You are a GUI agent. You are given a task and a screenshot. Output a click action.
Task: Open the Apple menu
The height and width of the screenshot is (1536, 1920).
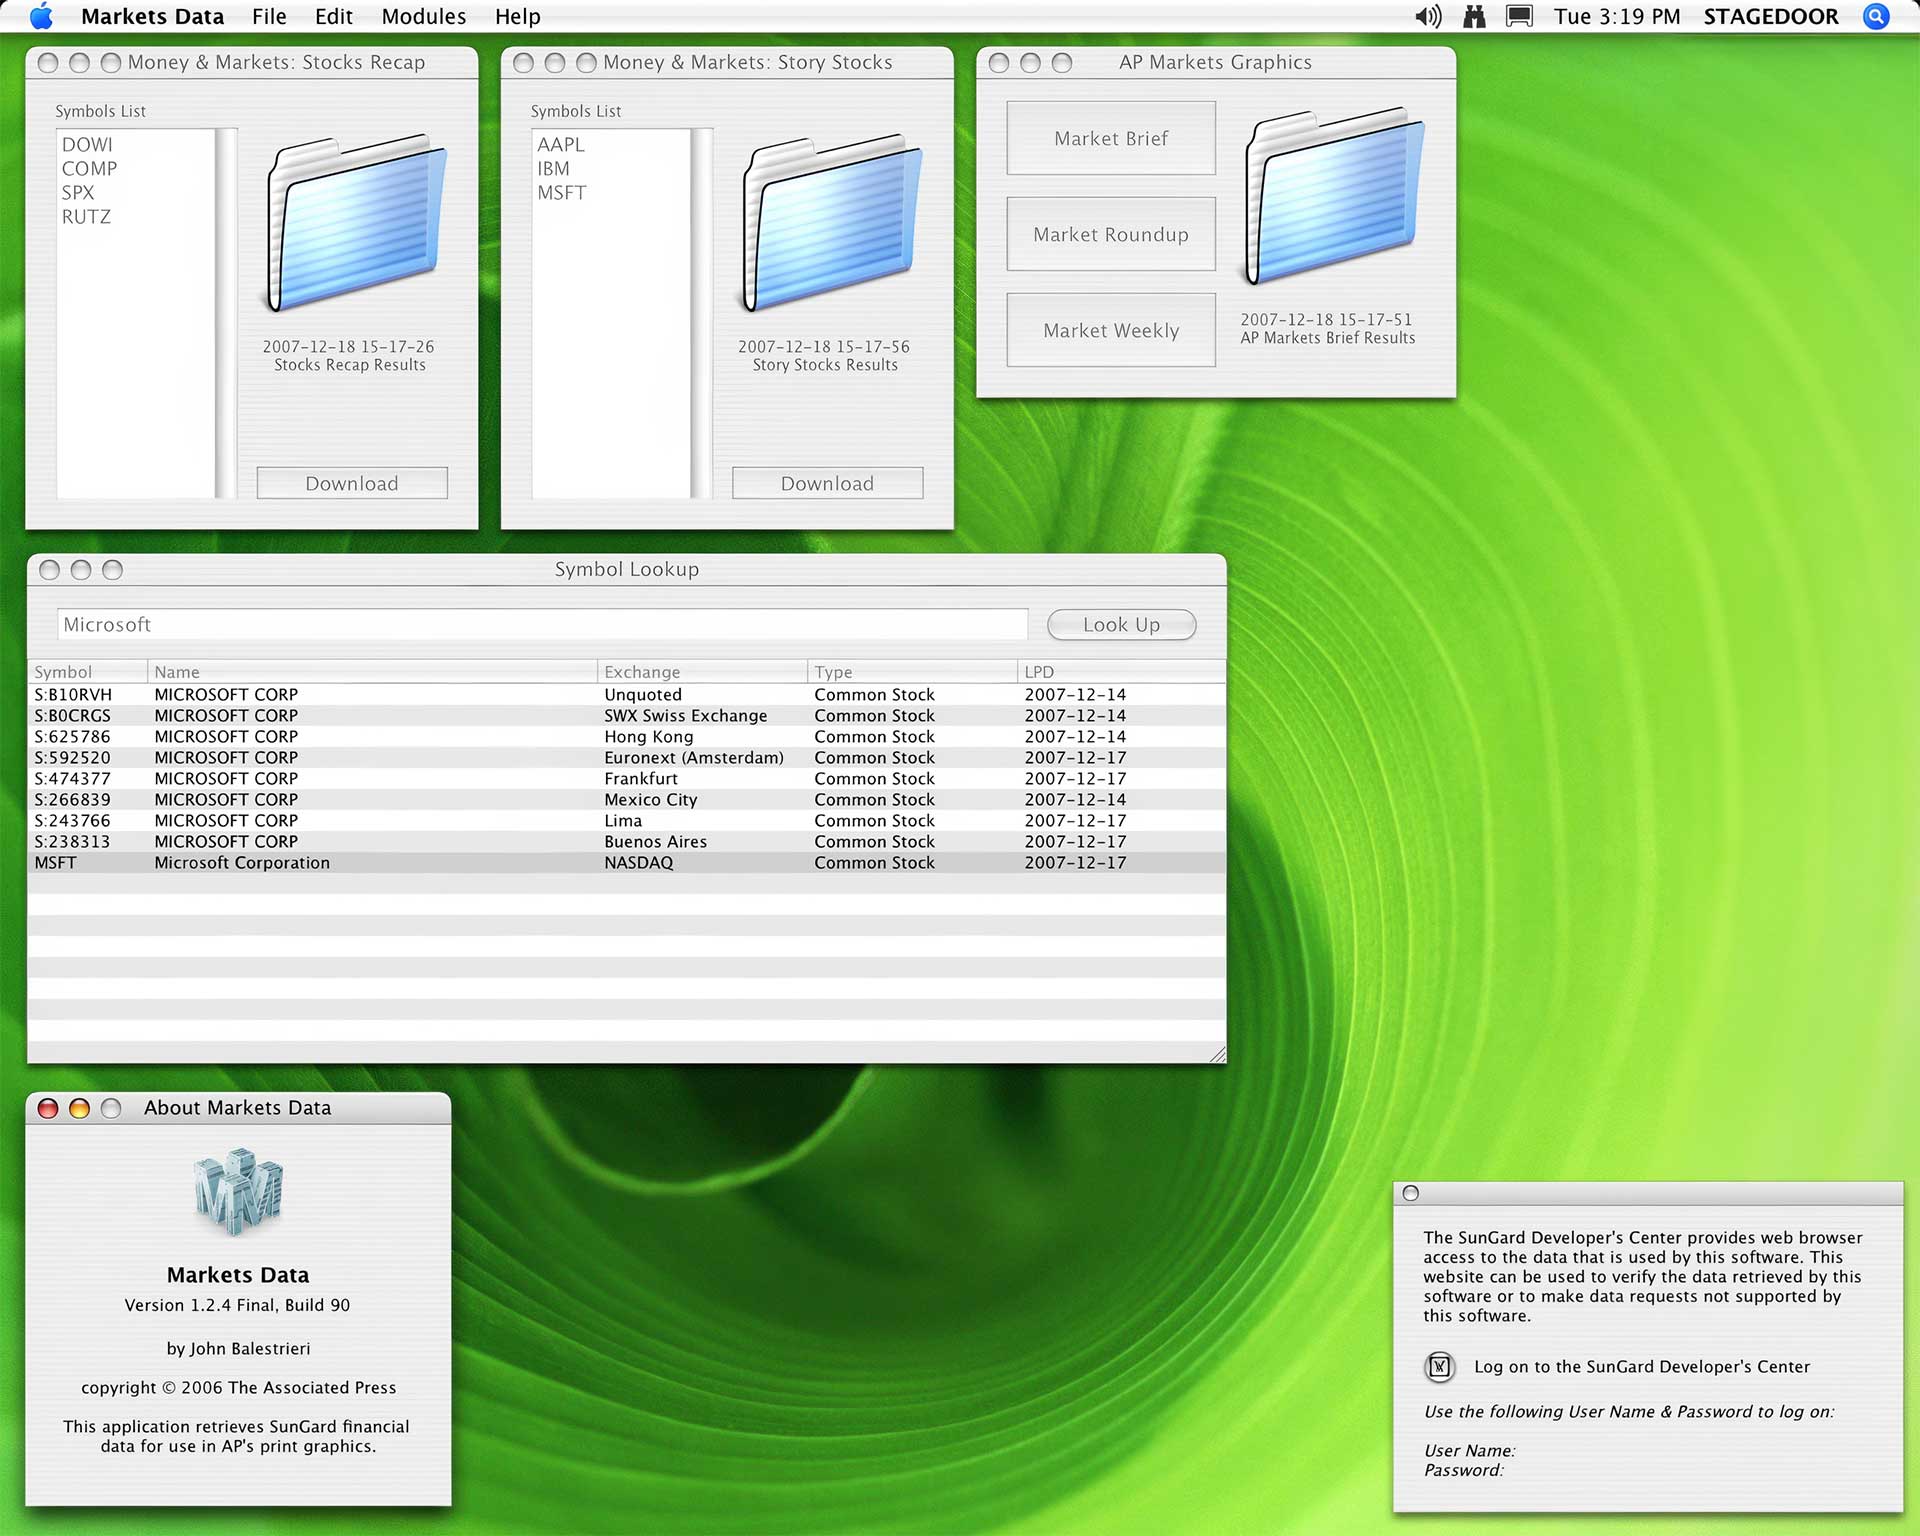pyautogui.click(x=41, y=16)
